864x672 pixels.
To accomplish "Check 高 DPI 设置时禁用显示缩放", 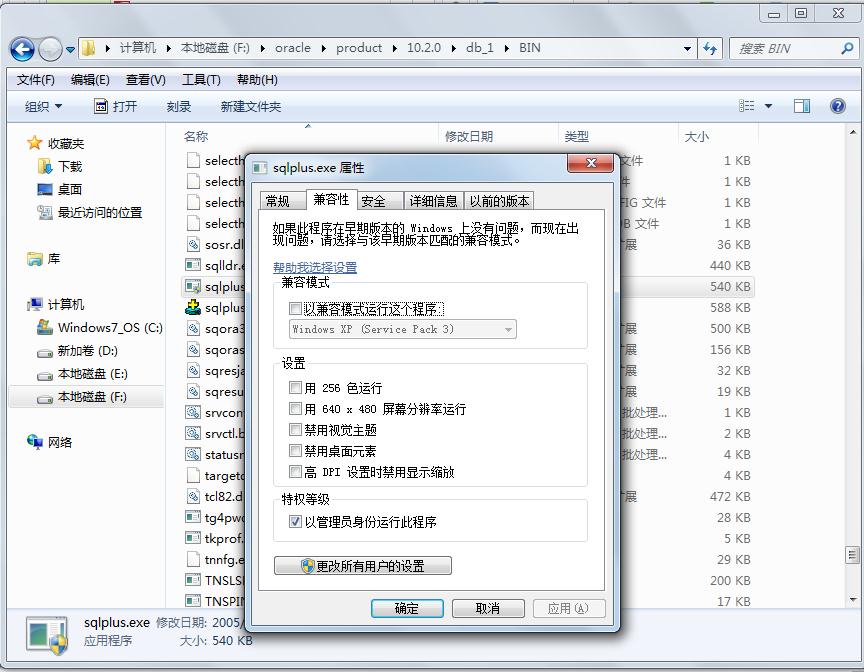I will coord(295,471).
